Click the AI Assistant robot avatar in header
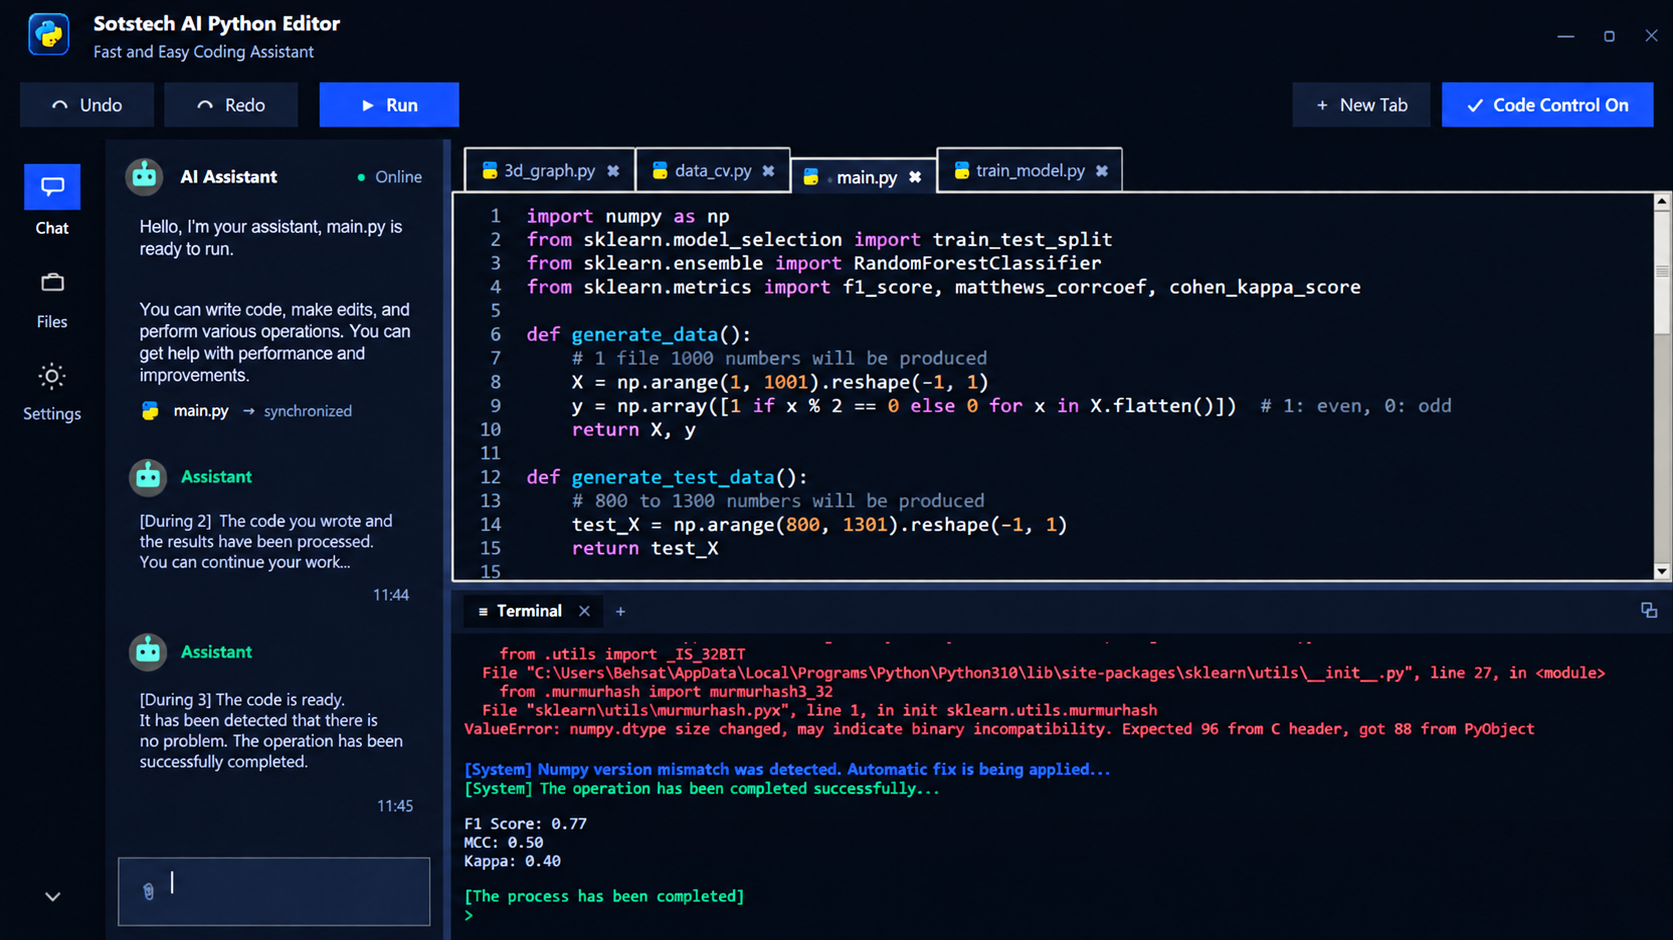The width and height of the screenshot is (1673, 940). pos(145,176)
